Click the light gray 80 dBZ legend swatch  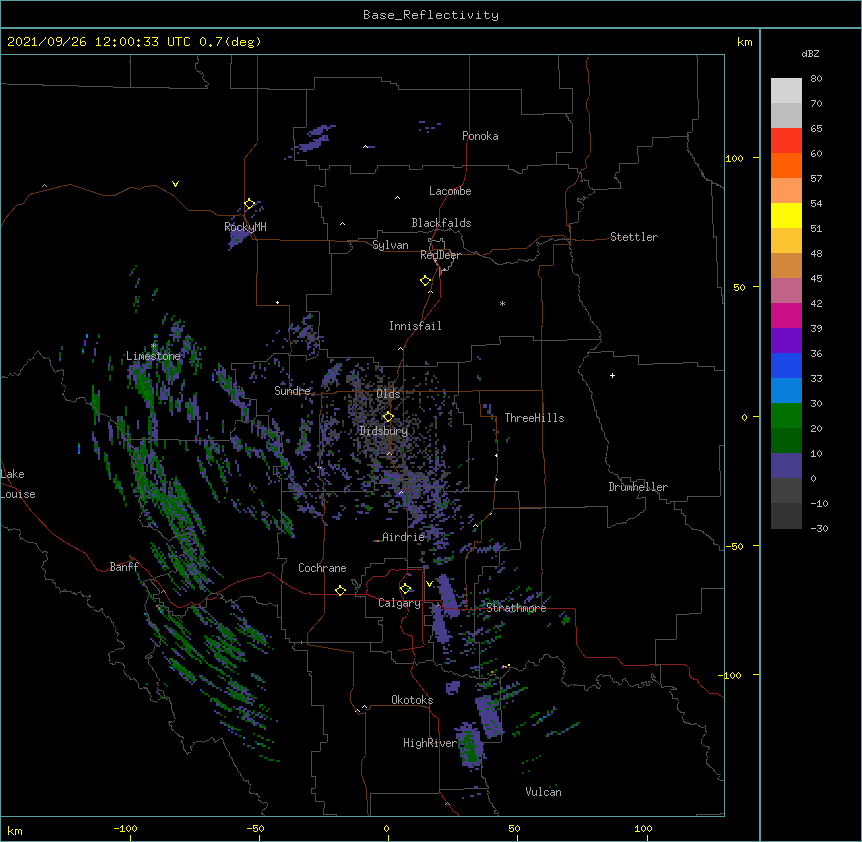(x=786, y=90)
